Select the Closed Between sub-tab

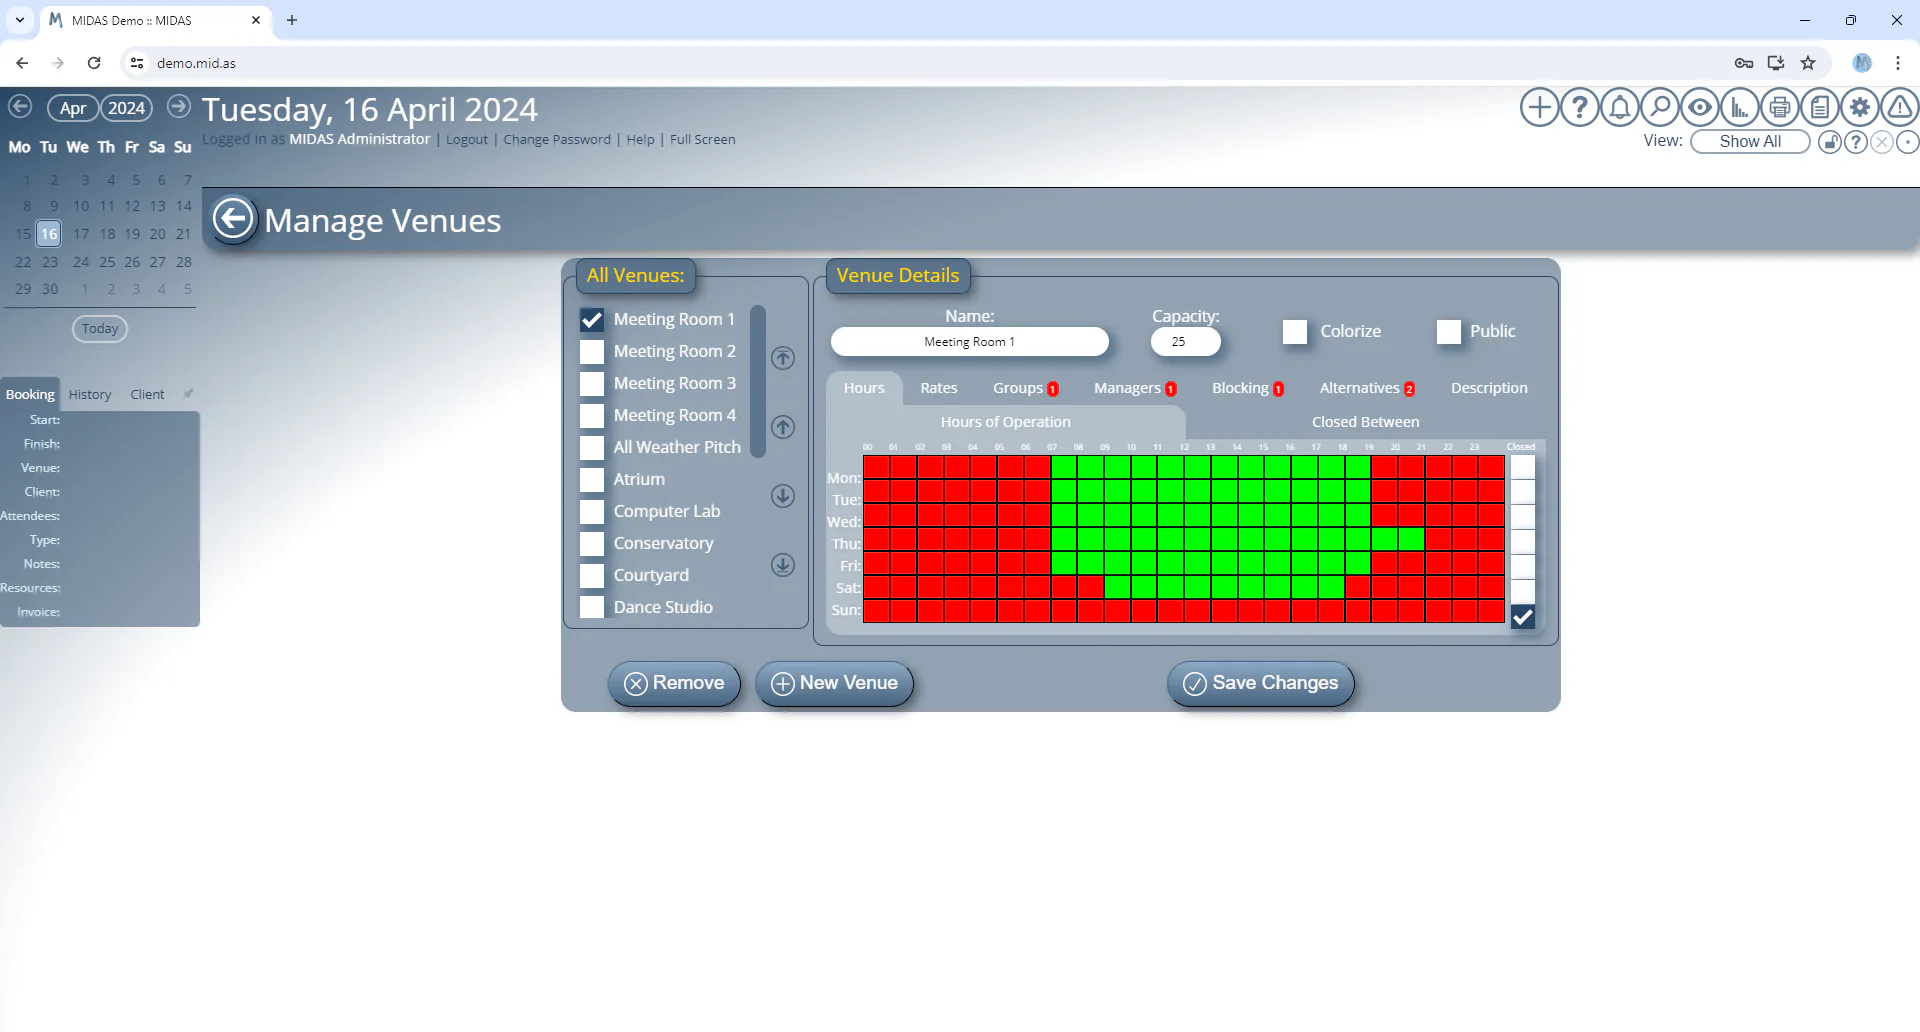[x=1365, y=422]
